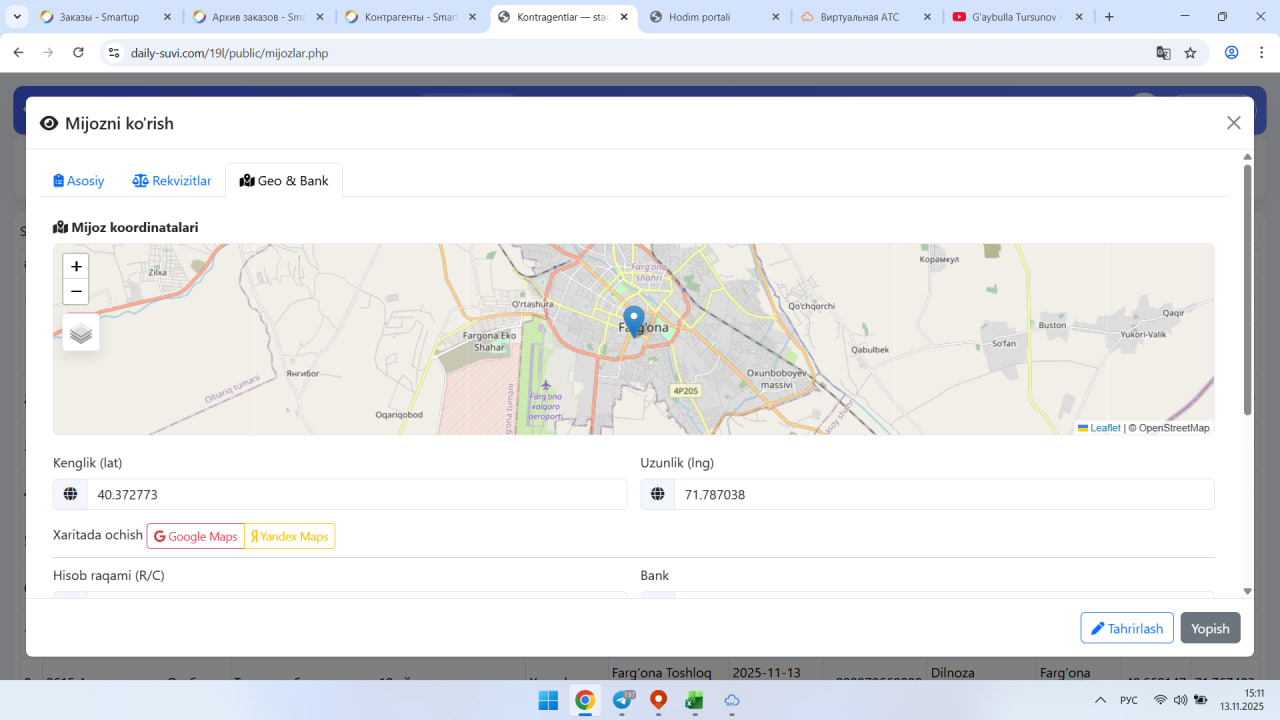This screenshot has width=1280, height=720.
Task: Switch to the Asosiy tab
Action: point(79,181)
